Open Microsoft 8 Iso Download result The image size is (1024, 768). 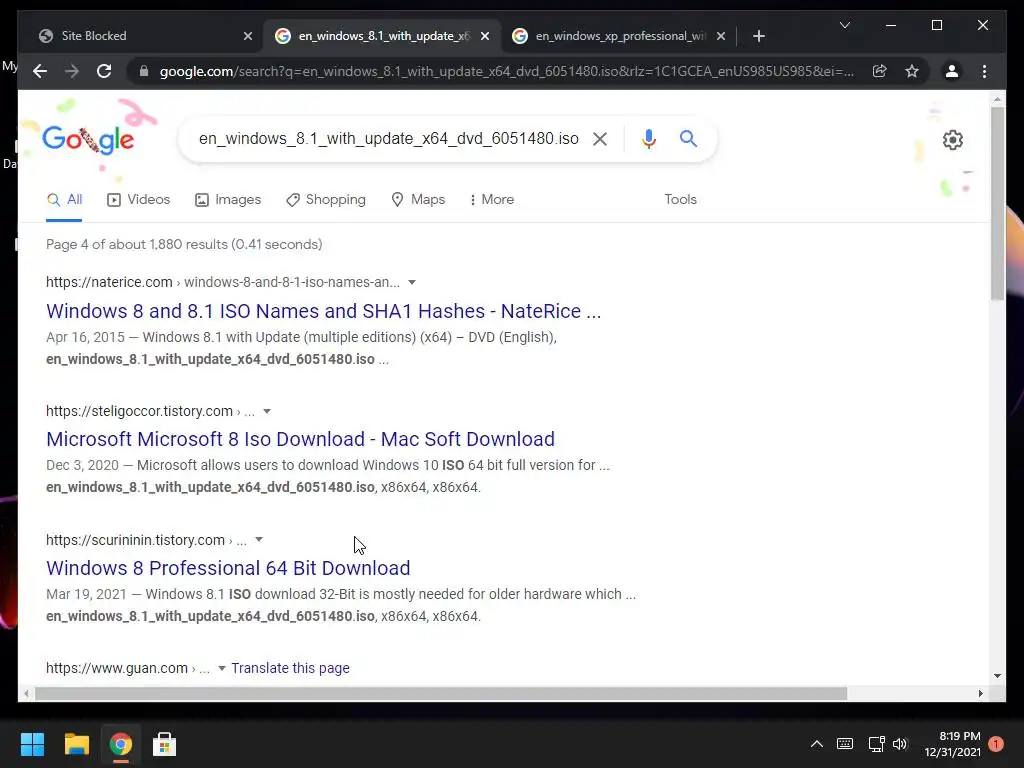pos(300,439)
